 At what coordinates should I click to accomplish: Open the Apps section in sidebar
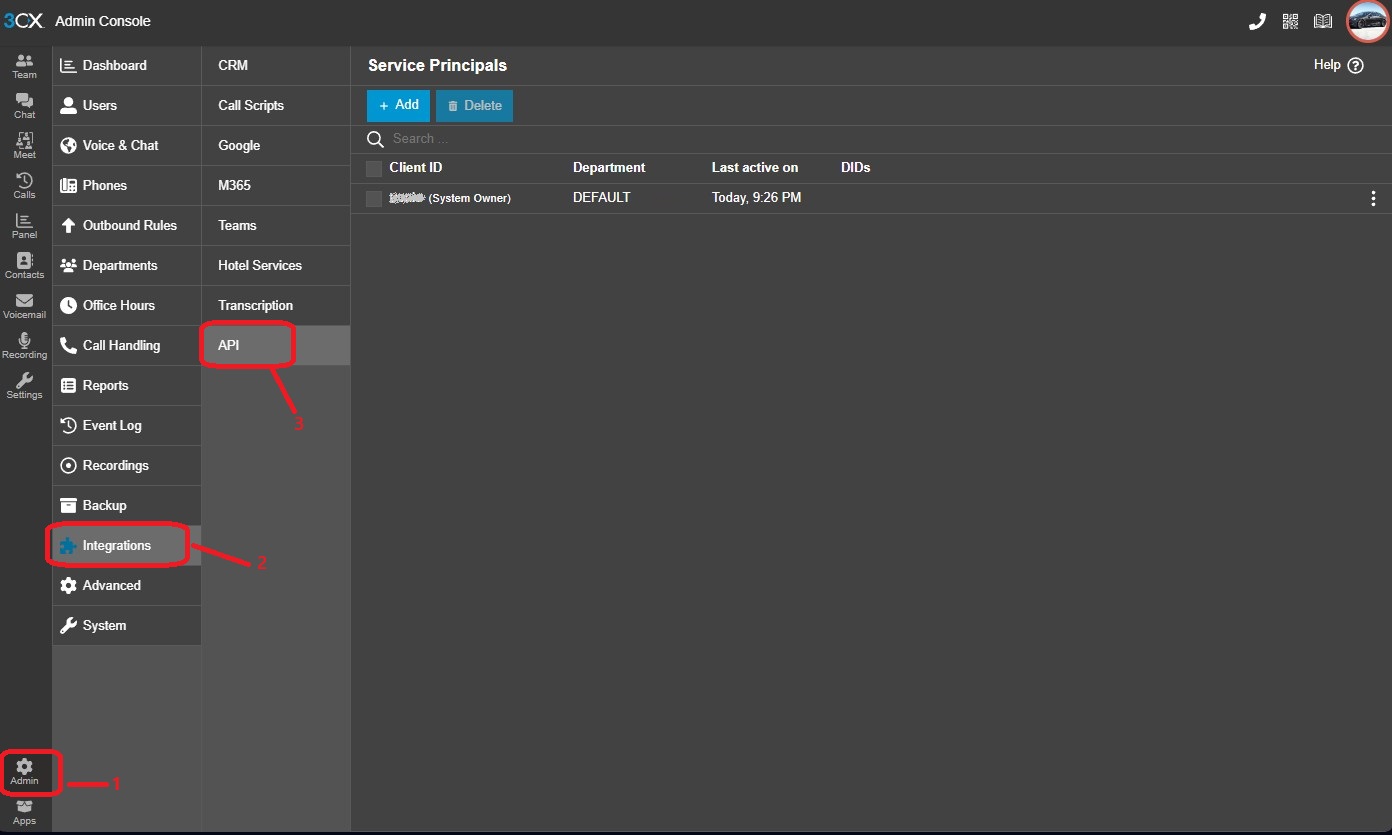(x=24, y=813)
